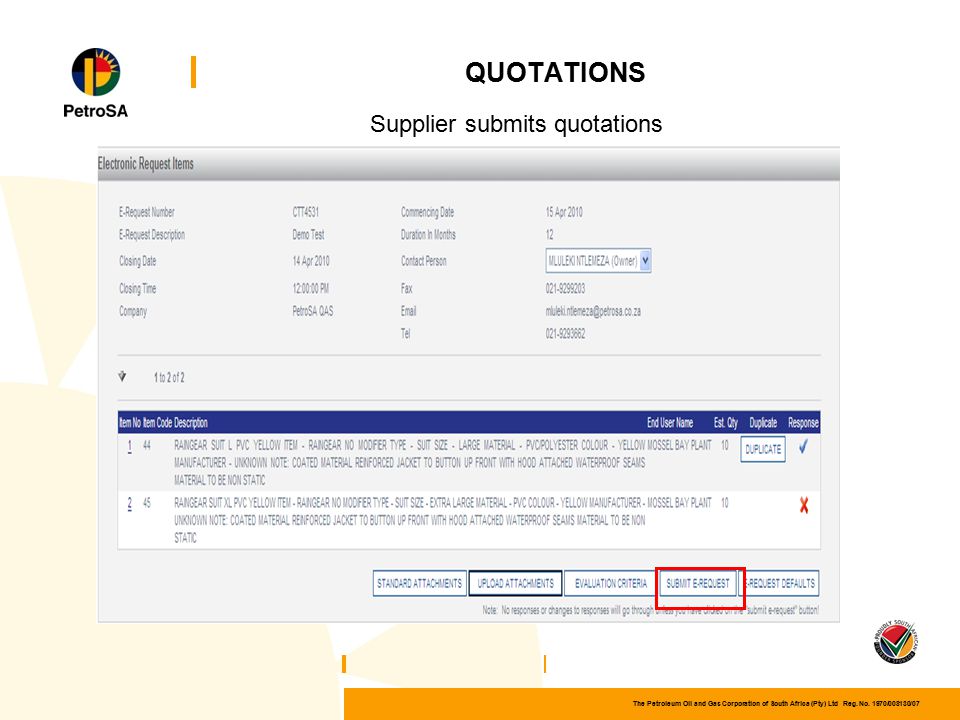
Task: Click the Evaluation Criteria button
Action: (610, 583)
